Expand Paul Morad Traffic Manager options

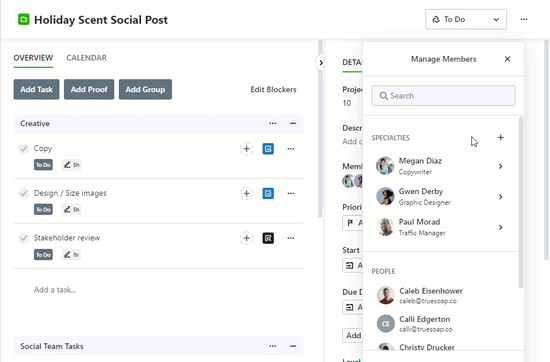pyautogui.click(x=501, y=227)
